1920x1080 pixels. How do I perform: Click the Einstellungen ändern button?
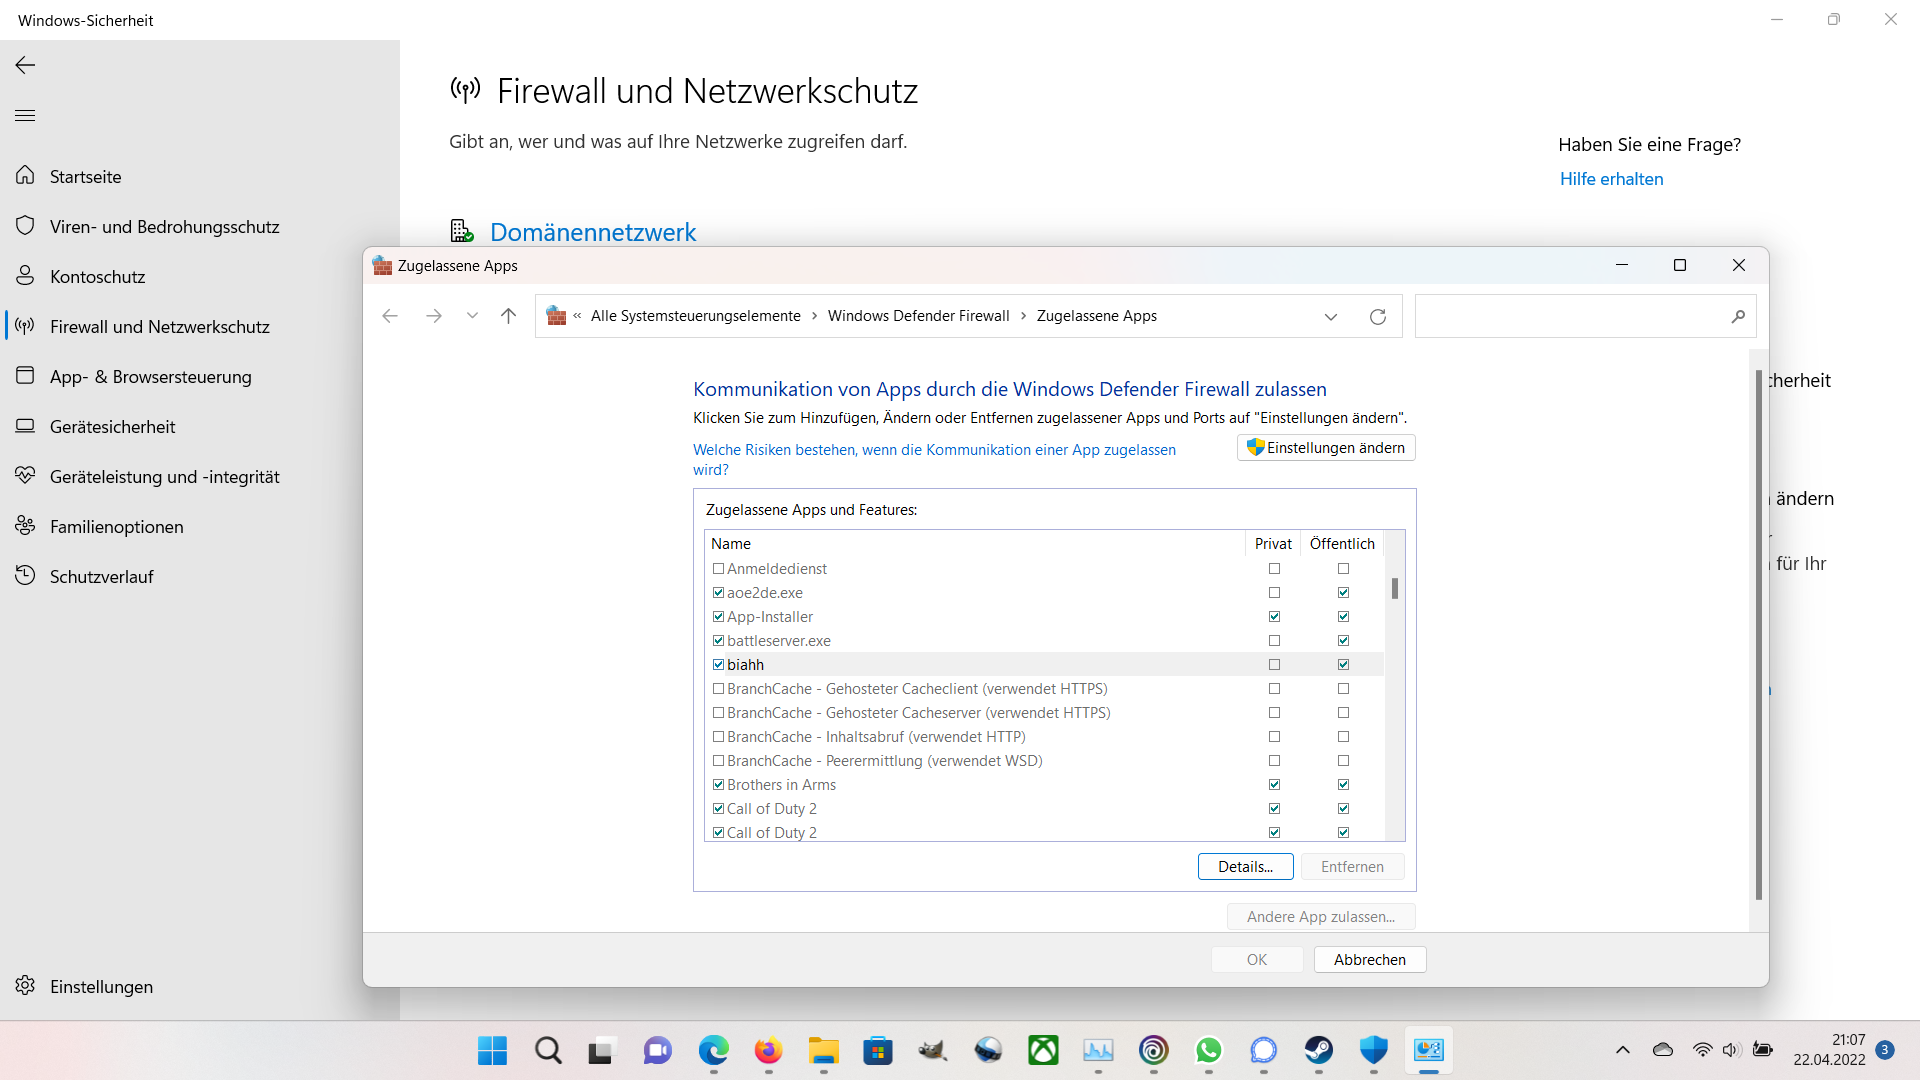[x=1326, y=447]
